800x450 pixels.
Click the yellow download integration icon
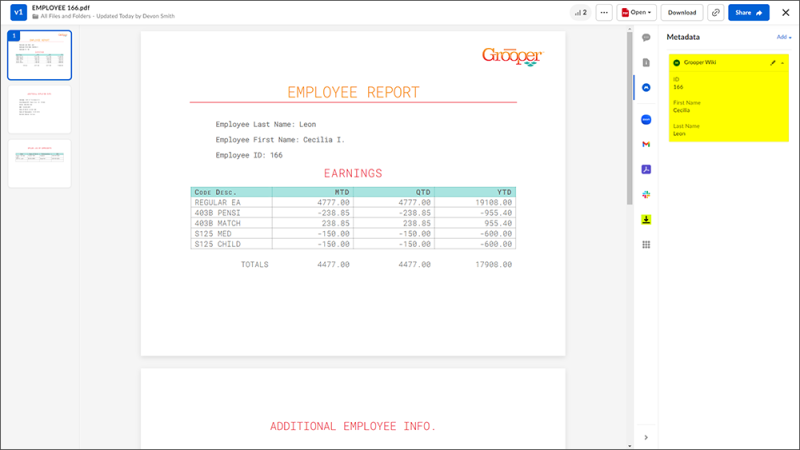coord(646,219)
